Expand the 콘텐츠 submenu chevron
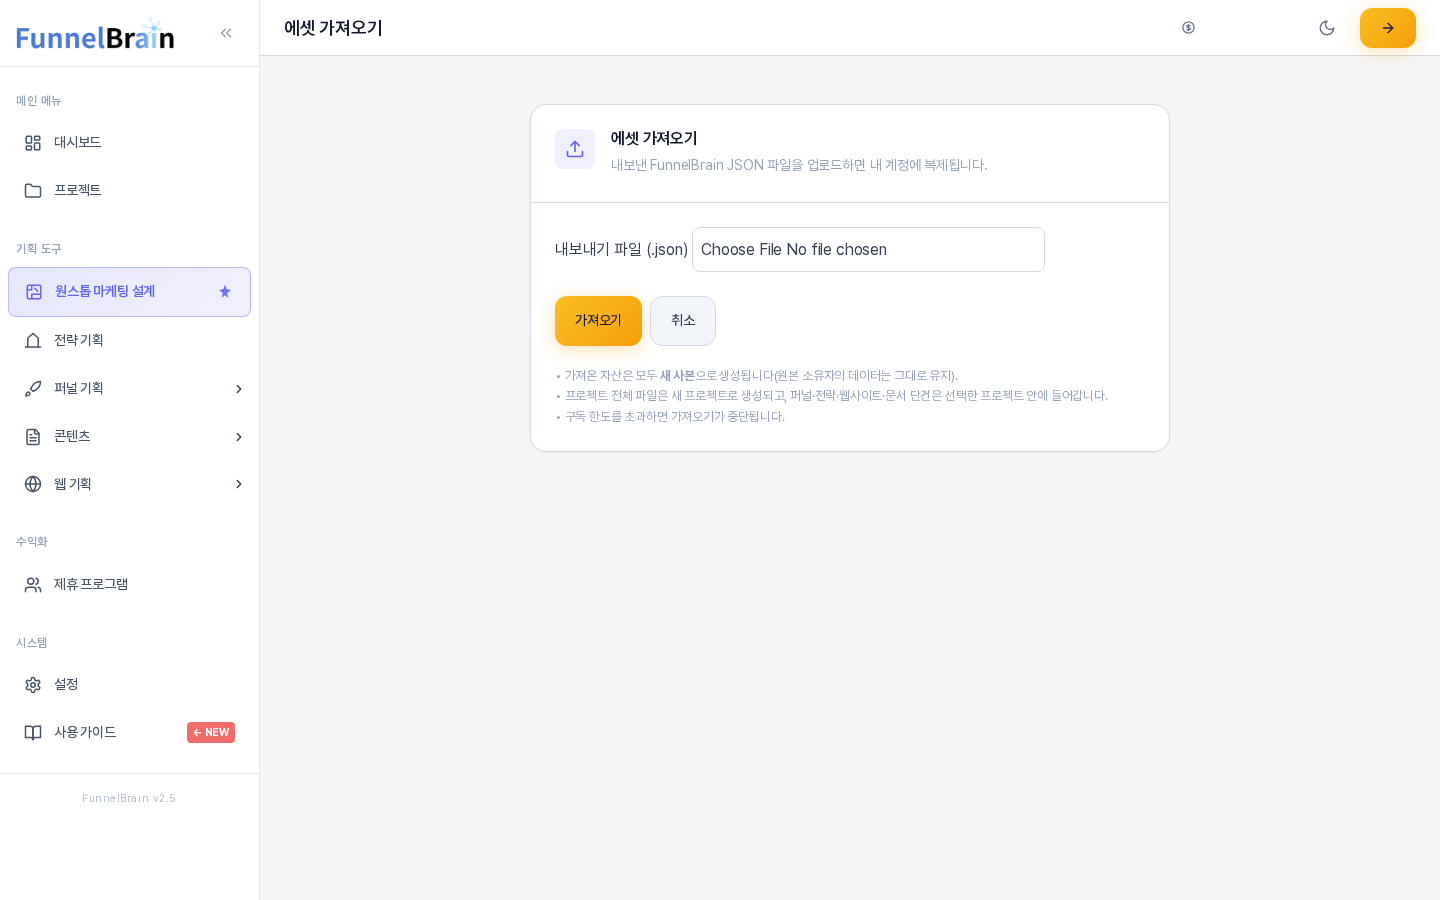 pos(239,437)
